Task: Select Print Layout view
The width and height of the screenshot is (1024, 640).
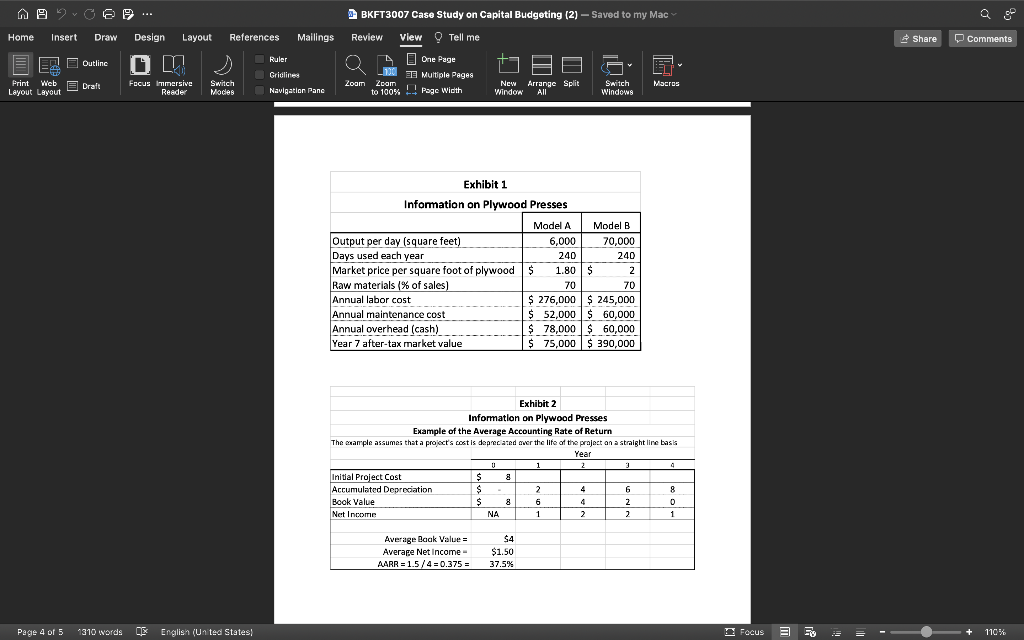Action: [20, 74]
